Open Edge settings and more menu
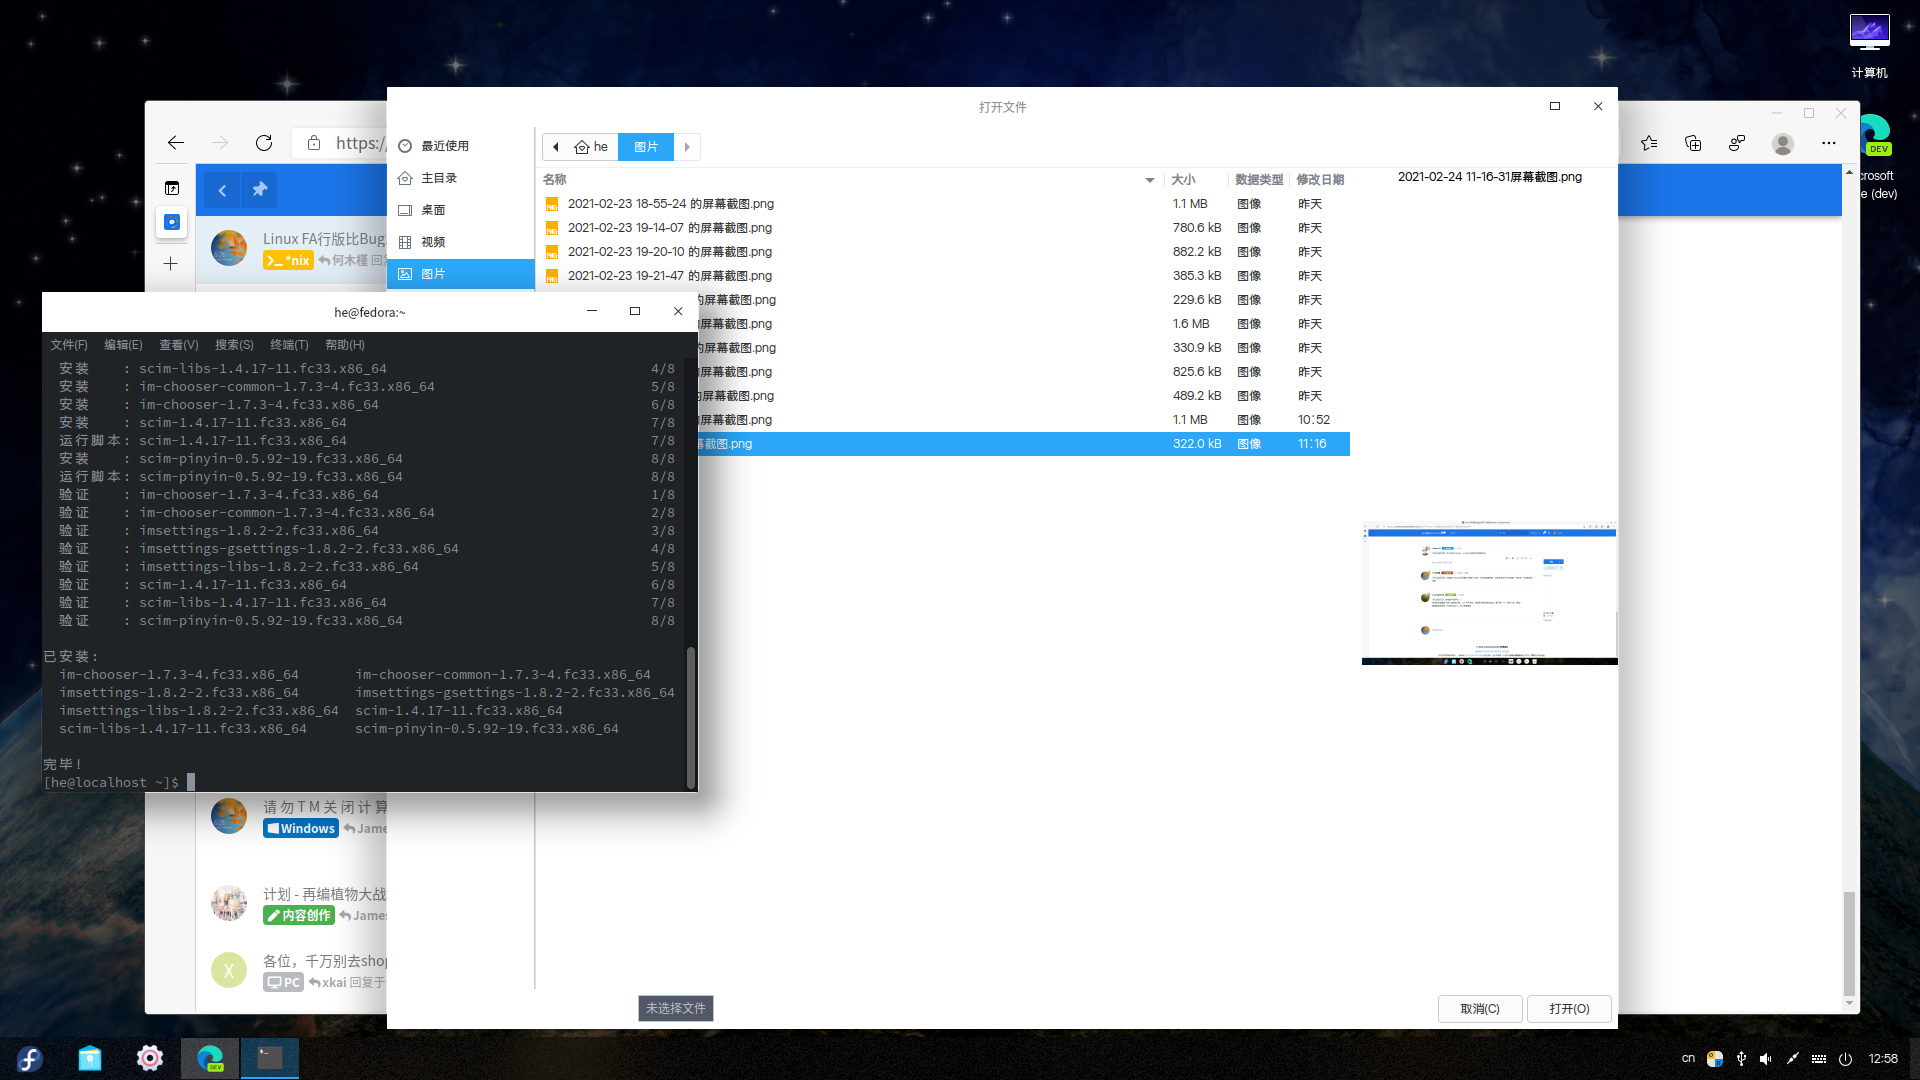Viewport: 1920px width, 1080px height. pyautogui.click(x=1828, y=144)
